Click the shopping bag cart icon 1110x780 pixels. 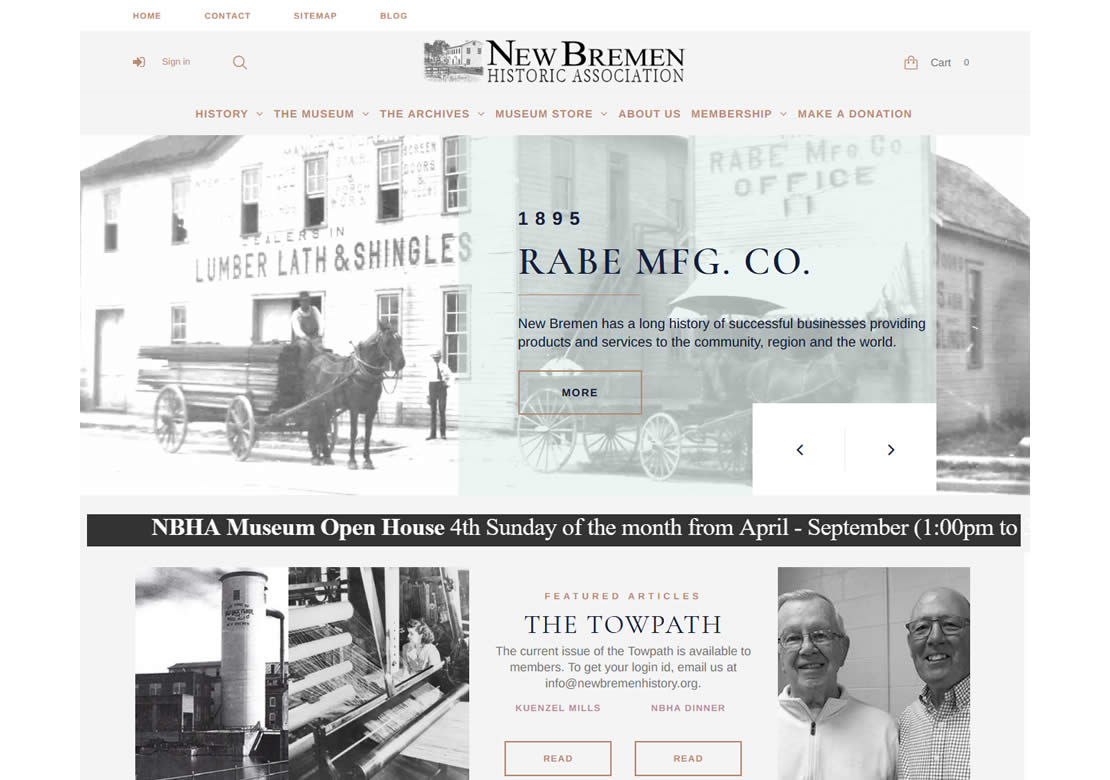[910, 62]
